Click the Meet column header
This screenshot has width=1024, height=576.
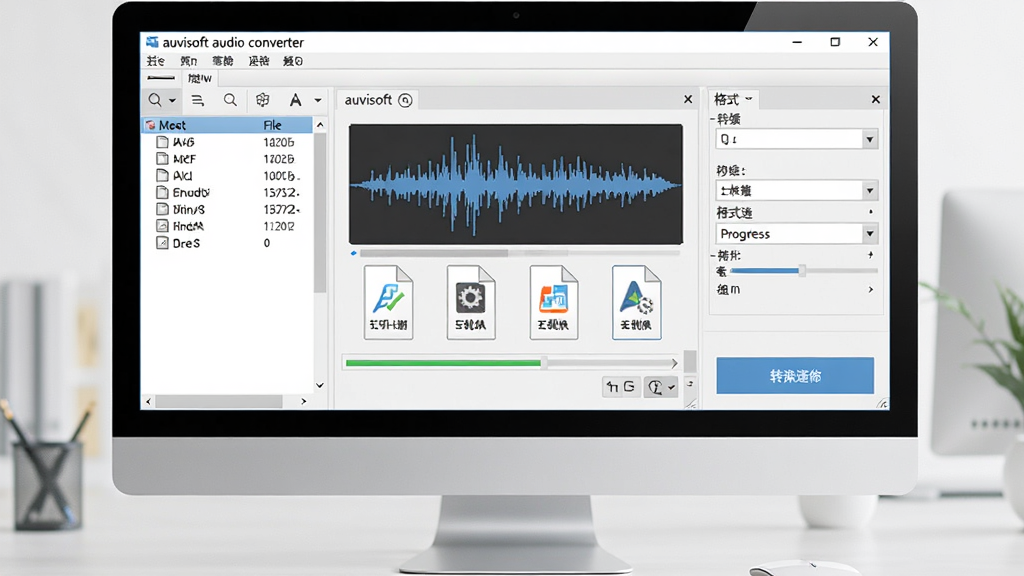coord(172,125)
